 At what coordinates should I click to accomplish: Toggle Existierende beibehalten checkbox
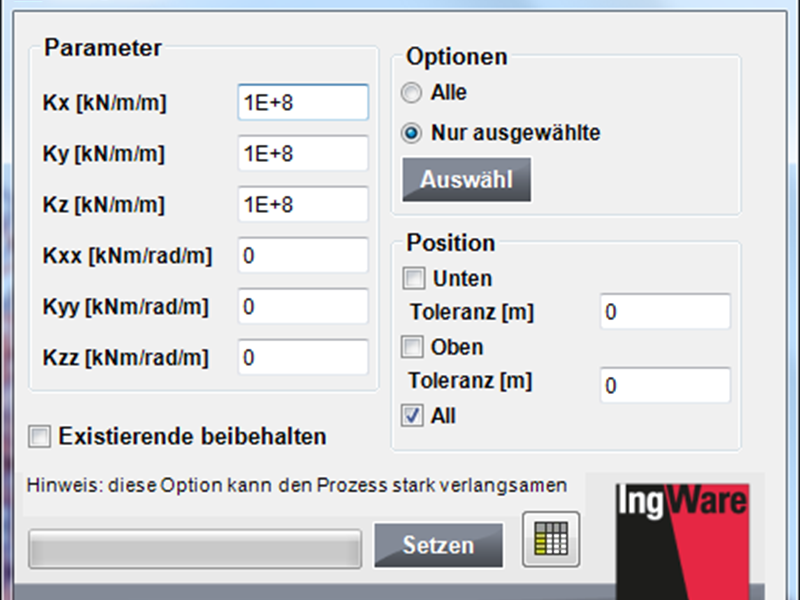[x=40, y=436]
